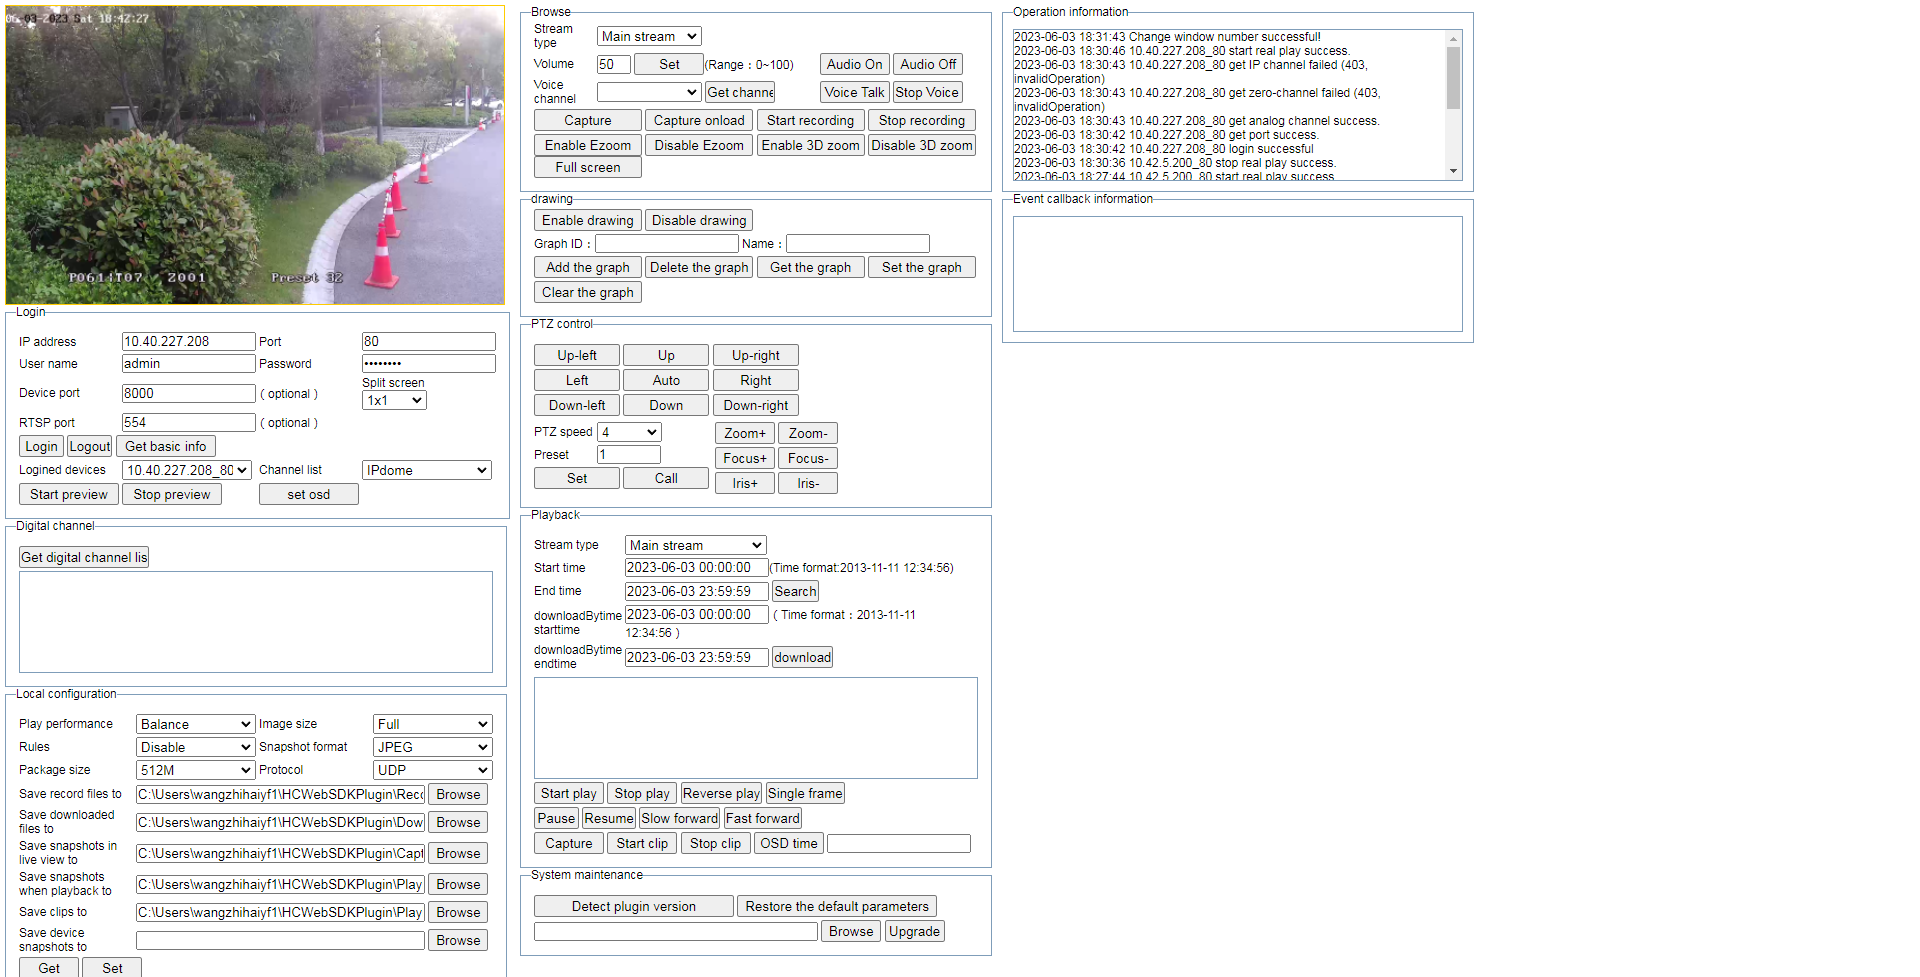The width and height of the screenshot is (1920, 977).
Task: Open the Logined devices dropdown
Action: click(x=186, y=470)
